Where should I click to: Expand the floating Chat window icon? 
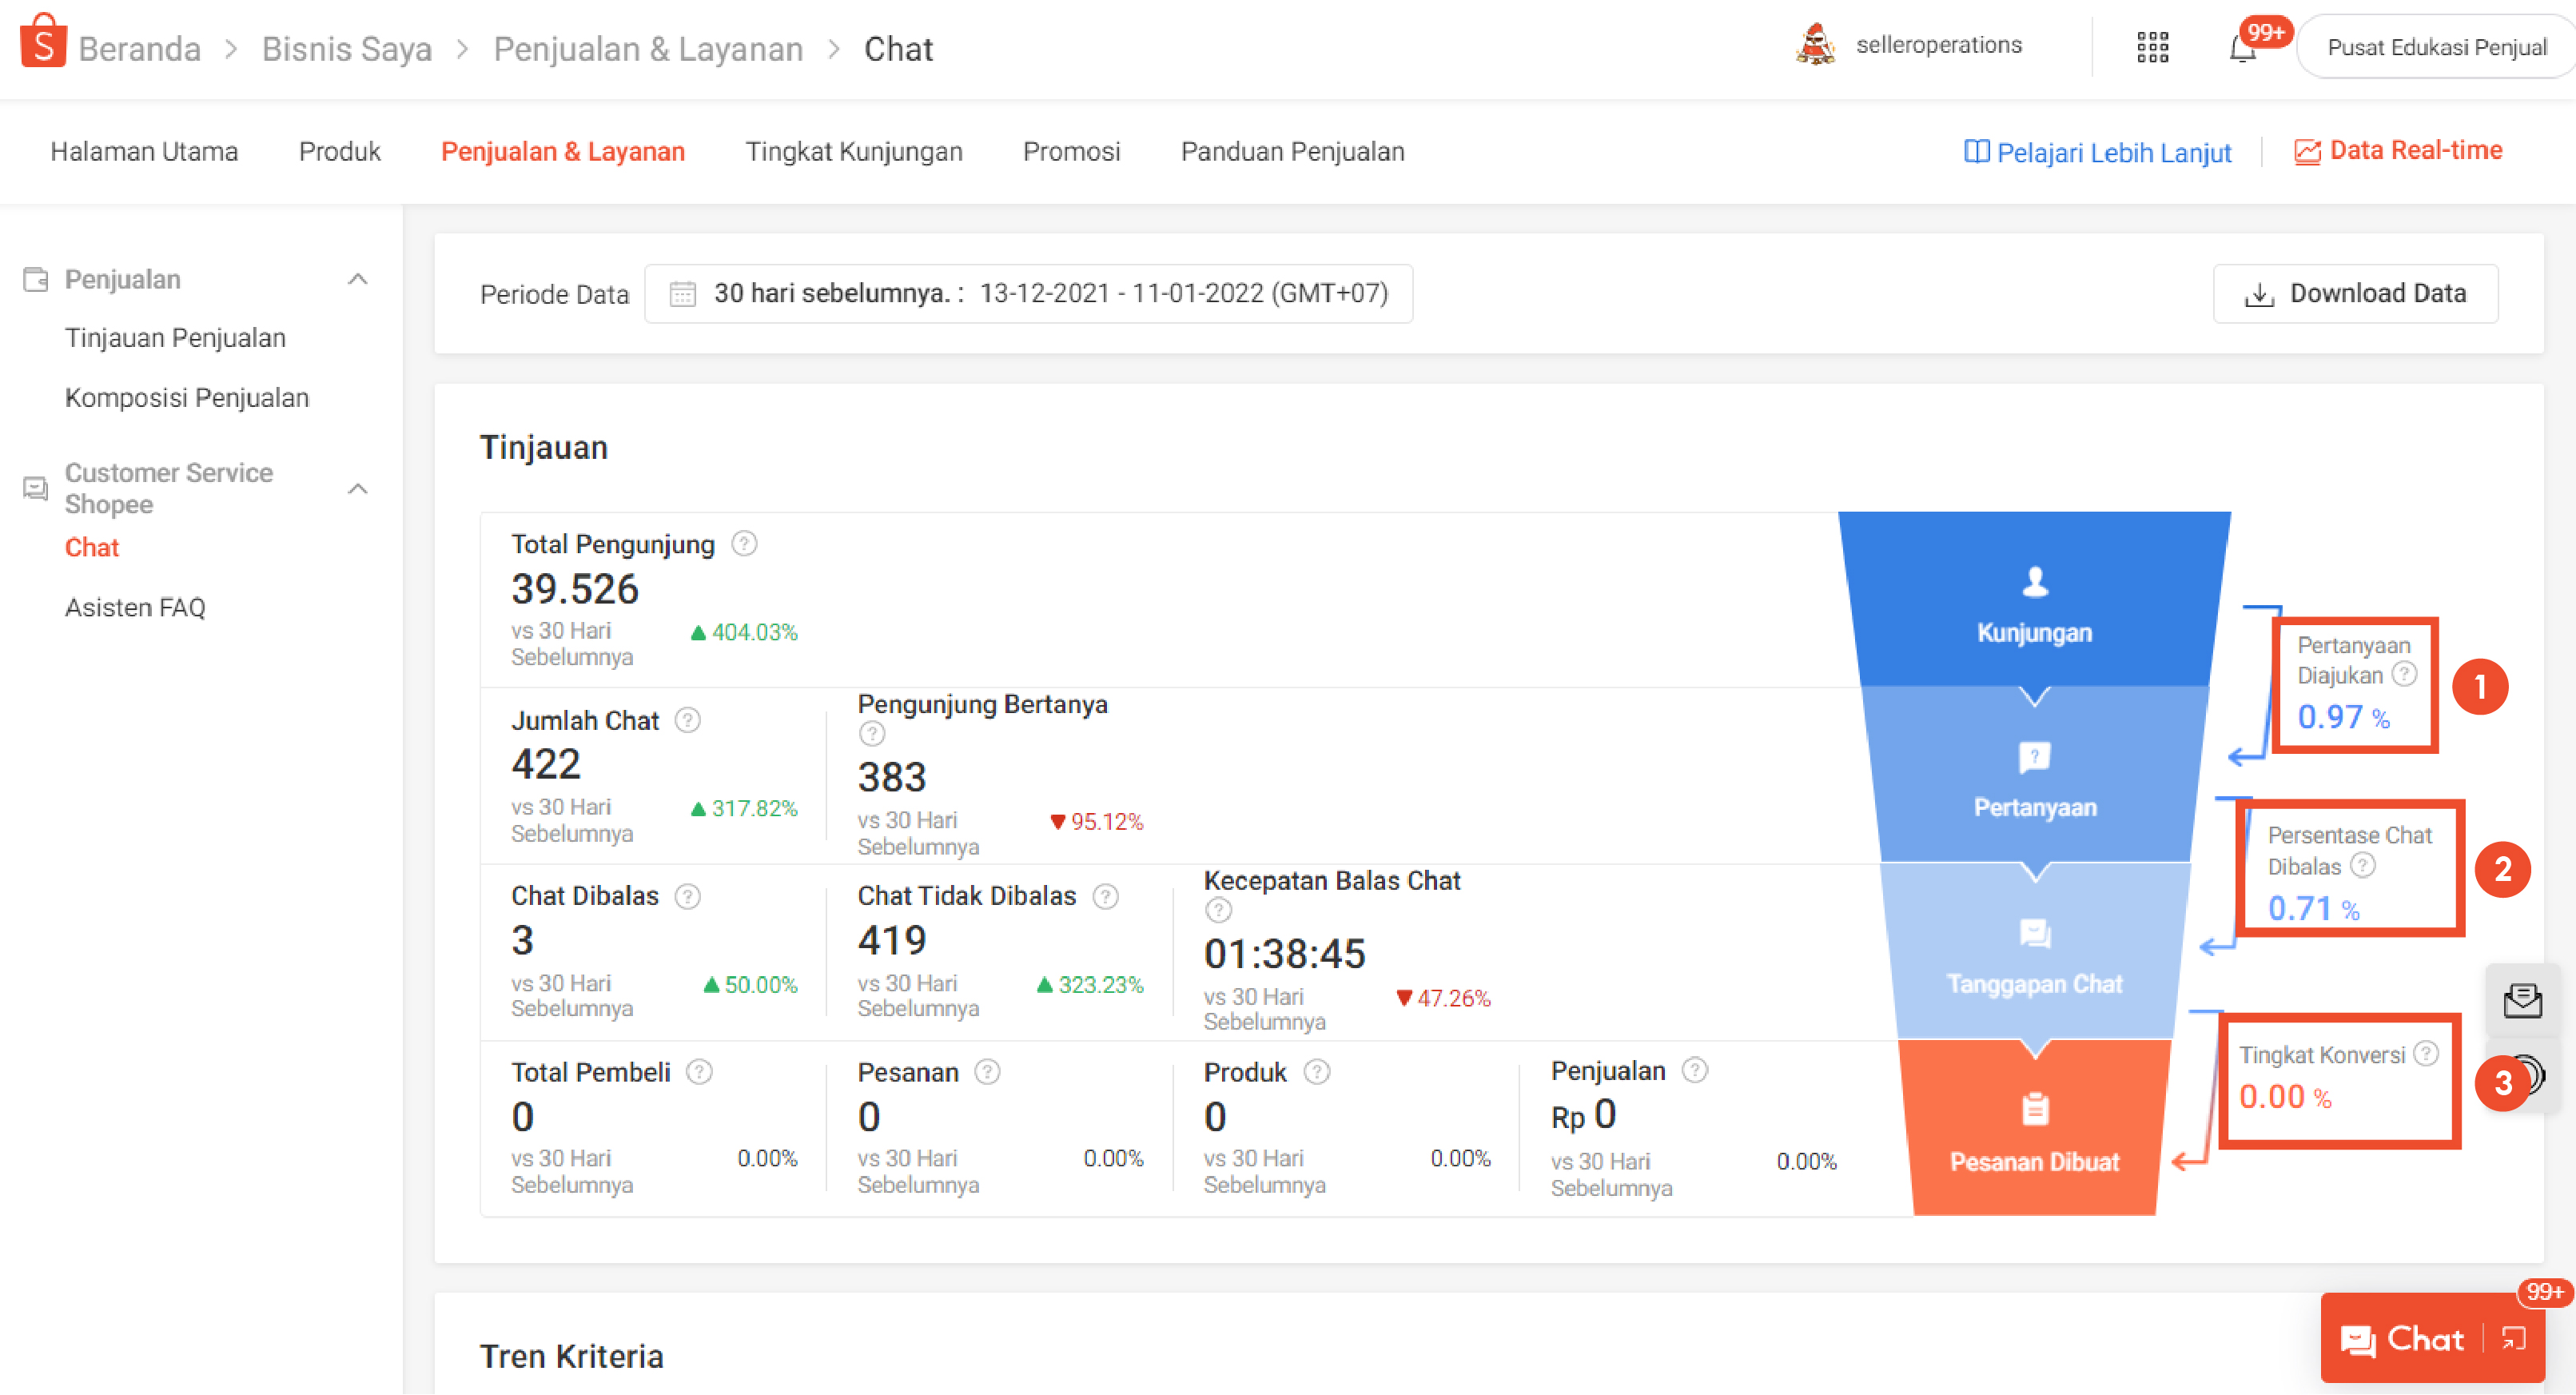[2514, 1339]
